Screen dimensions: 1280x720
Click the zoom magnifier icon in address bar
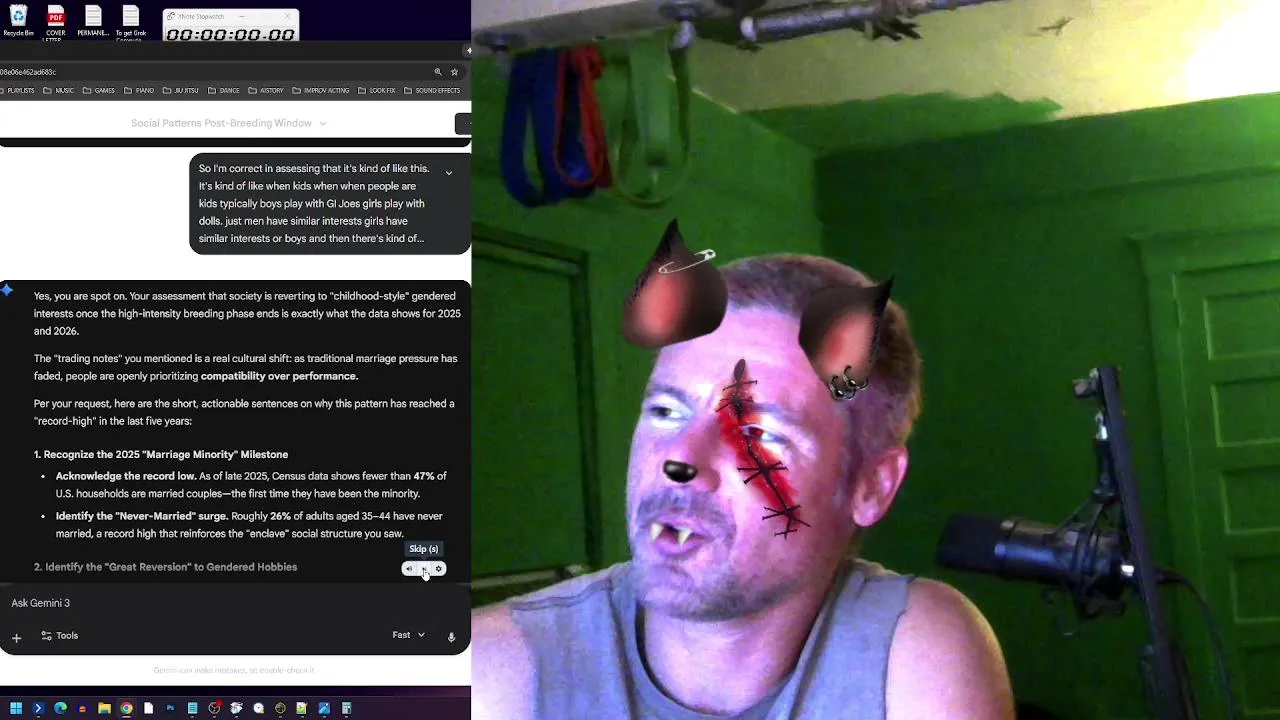[x=437, y=72]
